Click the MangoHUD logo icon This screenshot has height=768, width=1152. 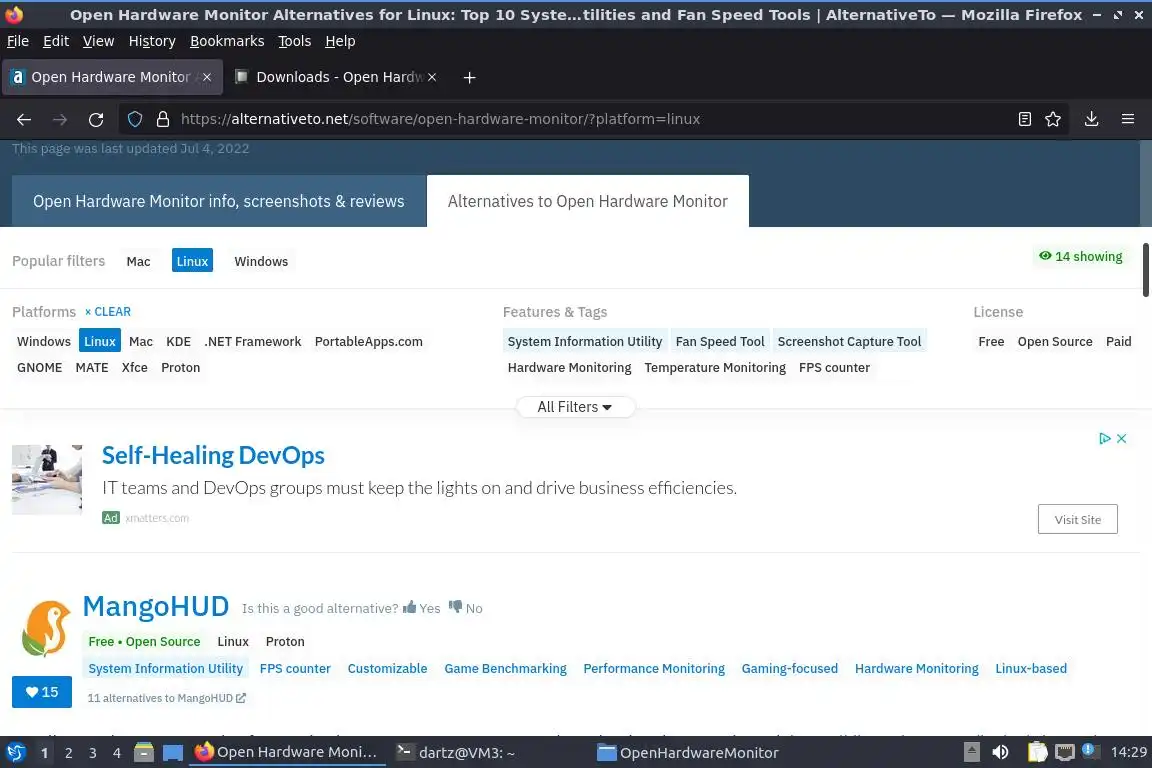[46, 629]
